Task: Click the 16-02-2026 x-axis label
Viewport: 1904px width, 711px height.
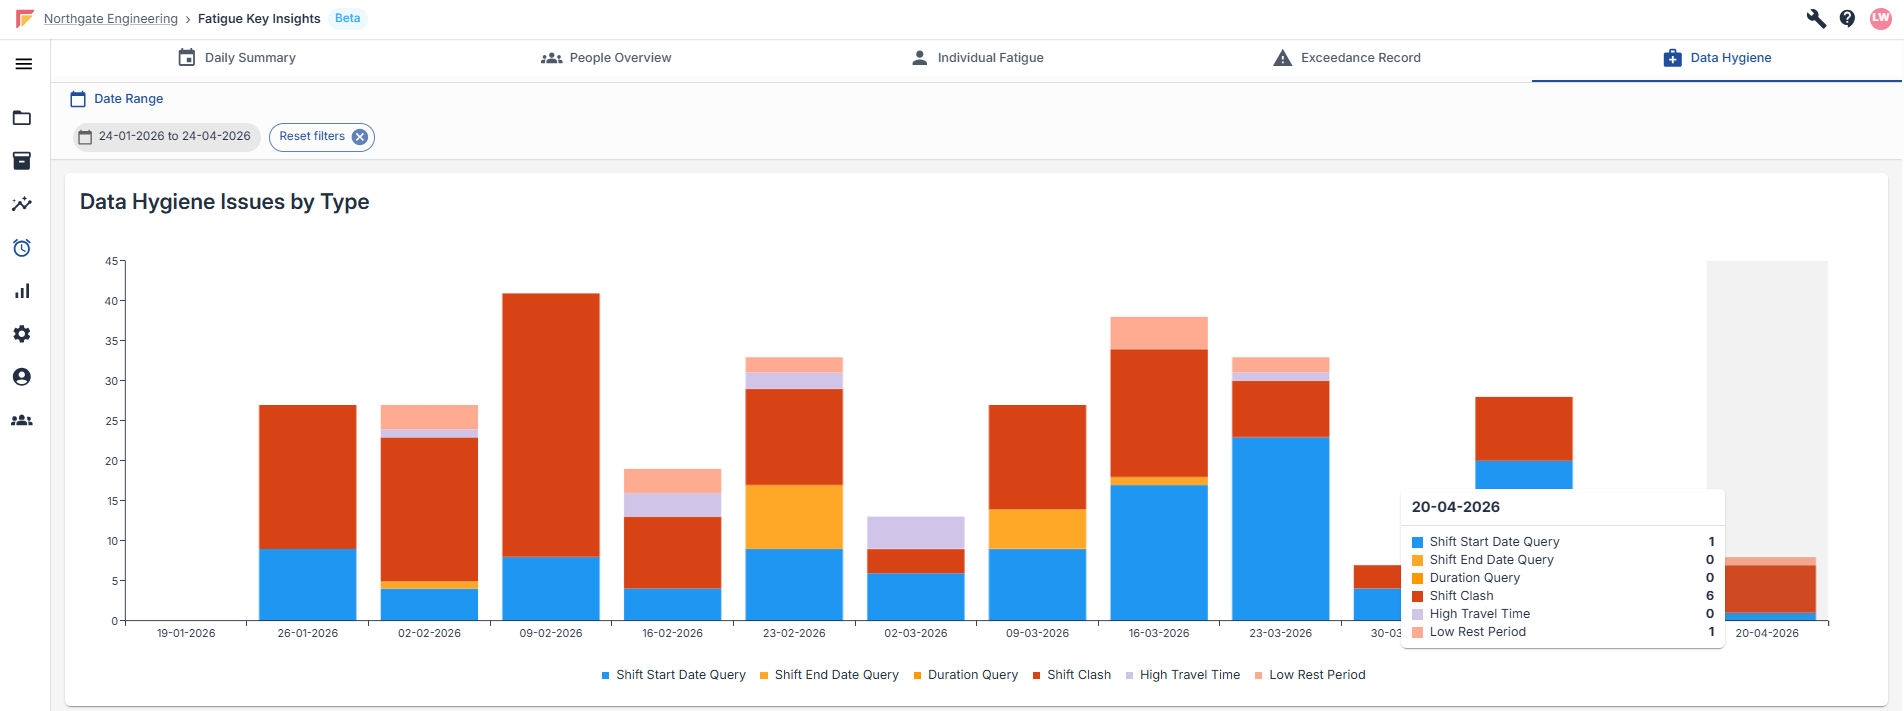Action: 672,633
